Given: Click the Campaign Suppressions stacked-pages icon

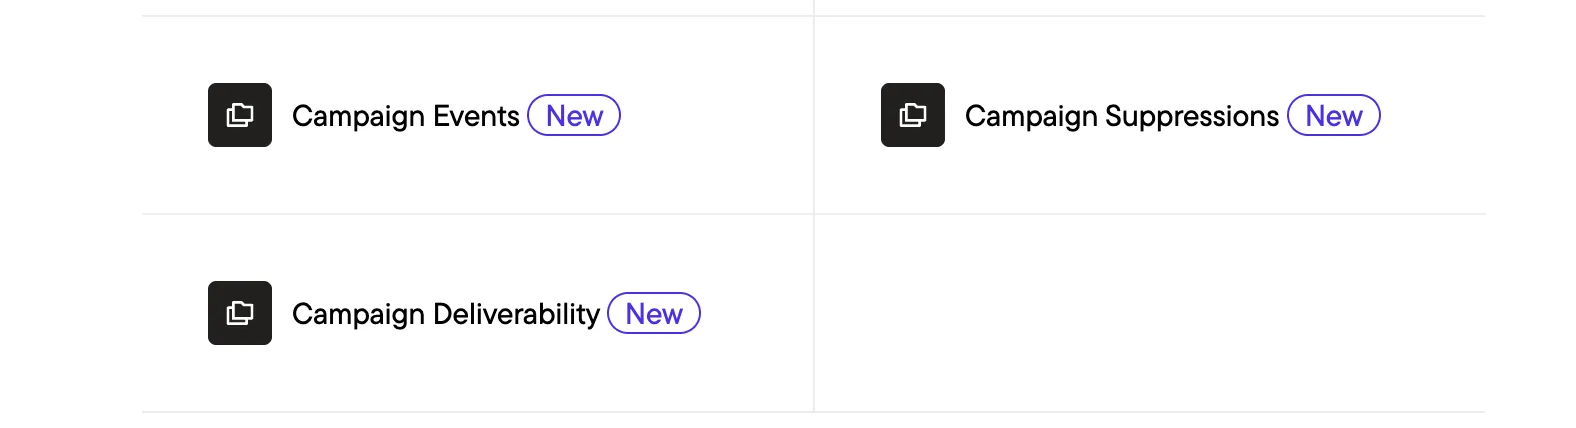Looking at the screenshot, I should click(x=913, y=115).
